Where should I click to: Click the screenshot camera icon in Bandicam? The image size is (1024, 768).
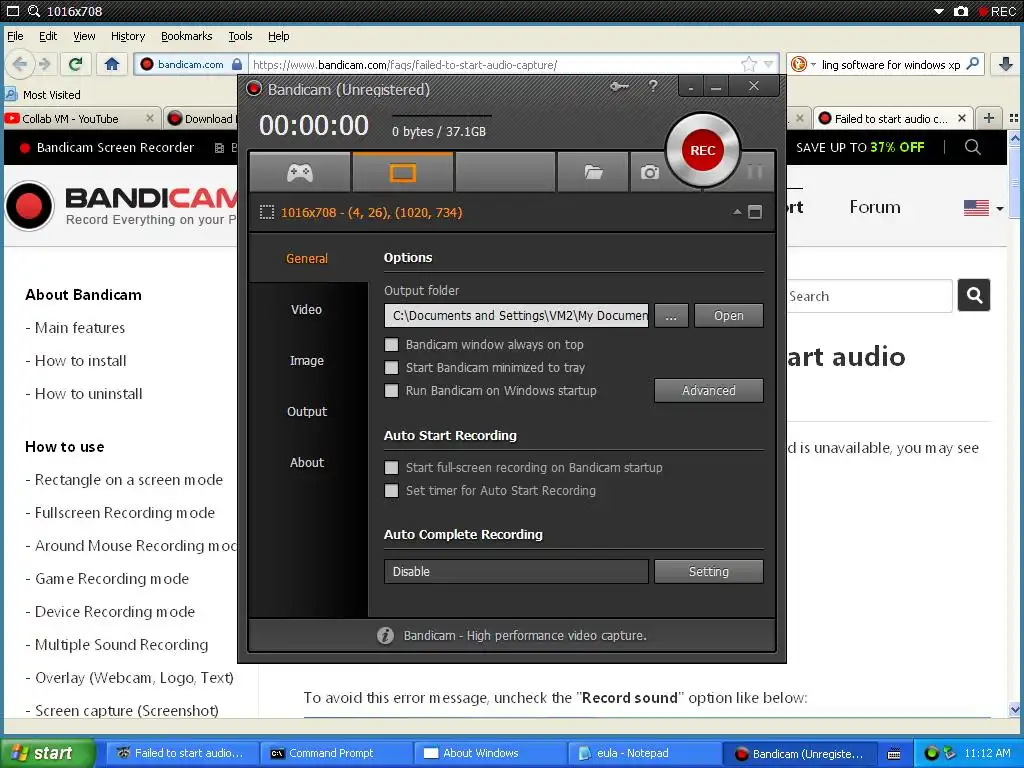[649, 172]
